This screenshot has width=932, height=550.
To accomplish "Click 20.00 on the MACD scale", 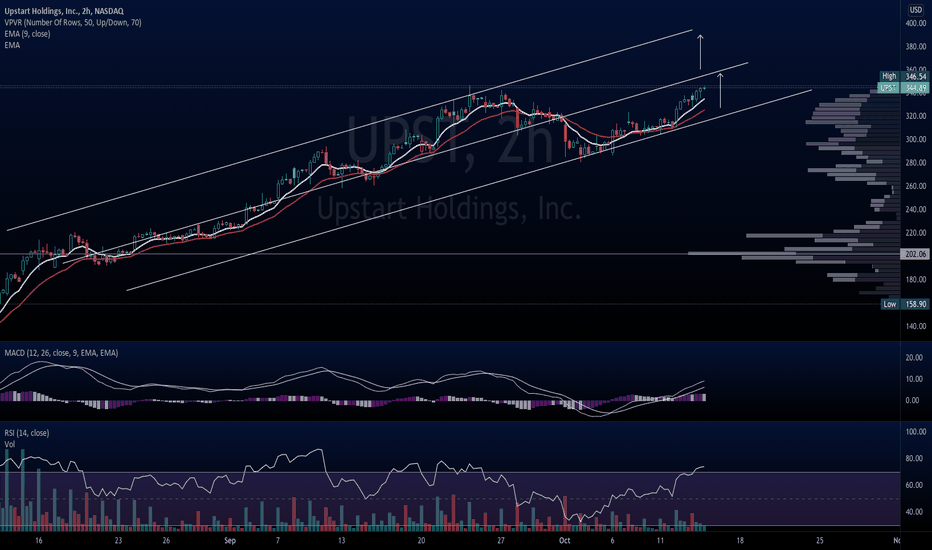I will [x=914, y=358].
